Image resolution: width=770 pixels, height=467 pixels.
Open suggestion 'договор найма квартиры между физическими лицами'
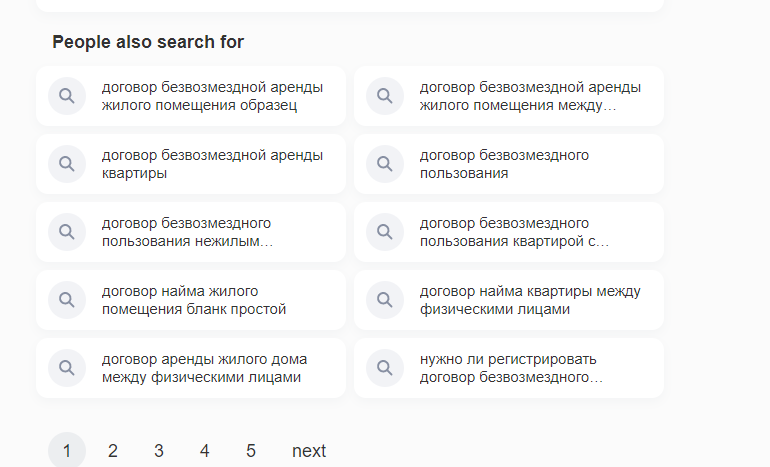point(509,300)
